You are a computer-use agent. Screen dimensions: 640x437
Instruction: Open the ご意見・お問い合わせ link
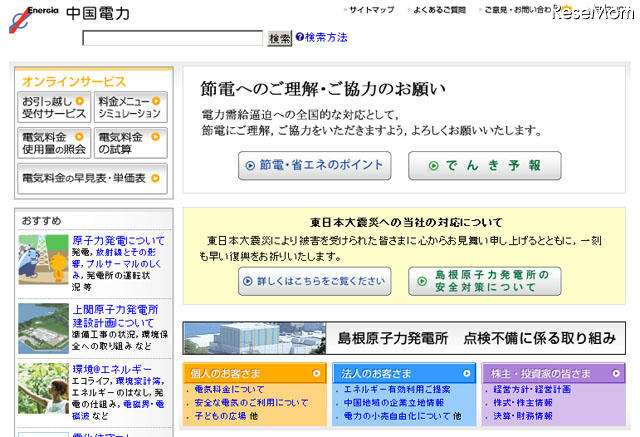(517, 10)
